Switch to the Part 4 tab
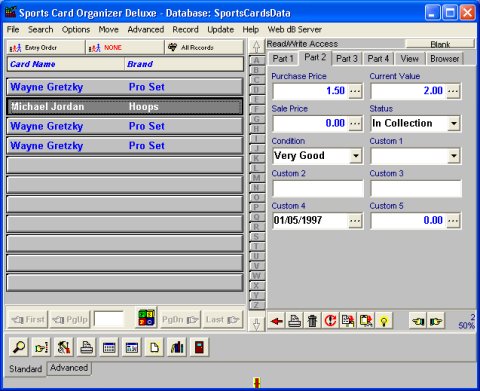The image size is (480, 391). (378, 59)
